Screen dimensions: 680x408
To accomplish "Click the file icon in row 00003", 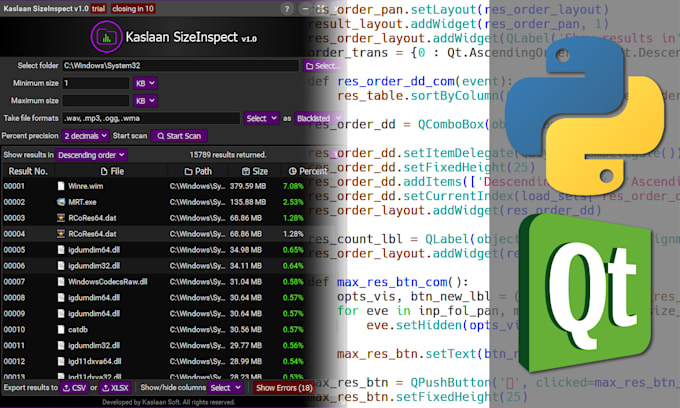I will click(61, 218).
